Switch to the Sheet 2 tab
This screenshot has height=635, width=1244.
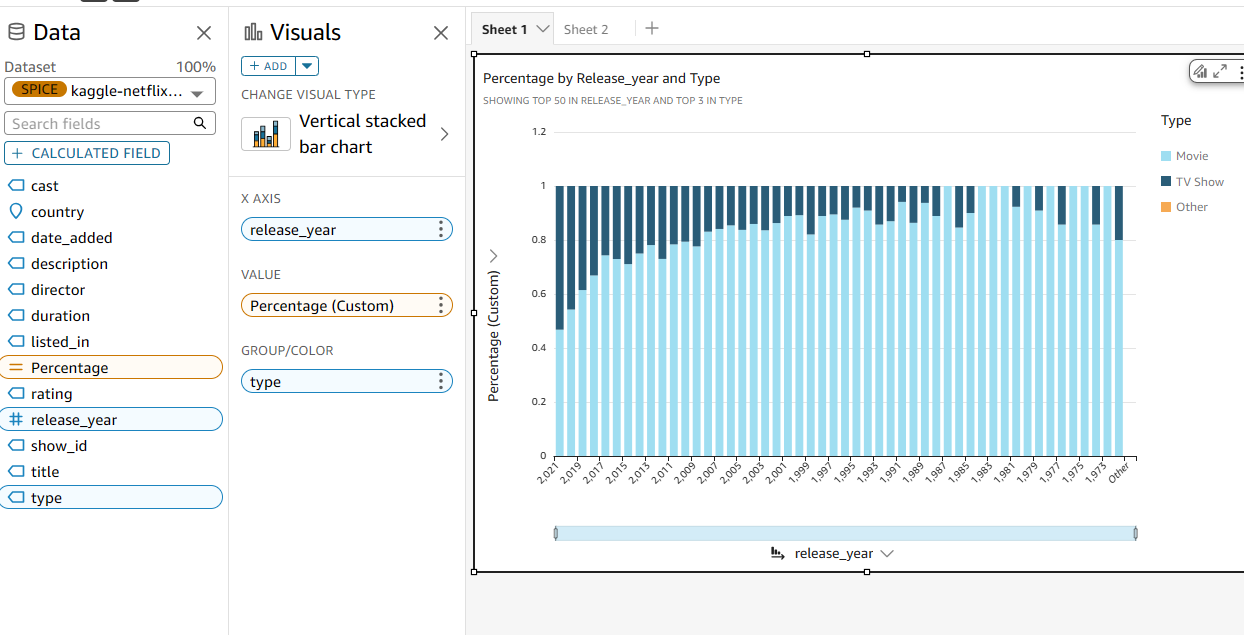[586, 29]
